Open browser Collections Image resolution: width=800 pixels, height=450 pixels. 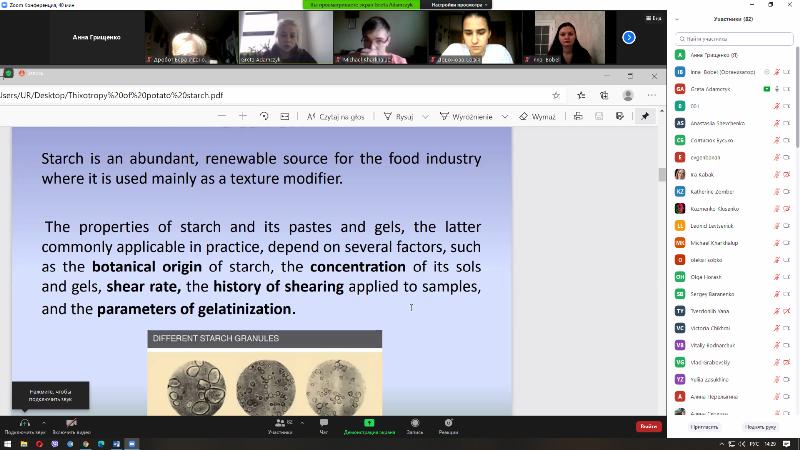604,95
